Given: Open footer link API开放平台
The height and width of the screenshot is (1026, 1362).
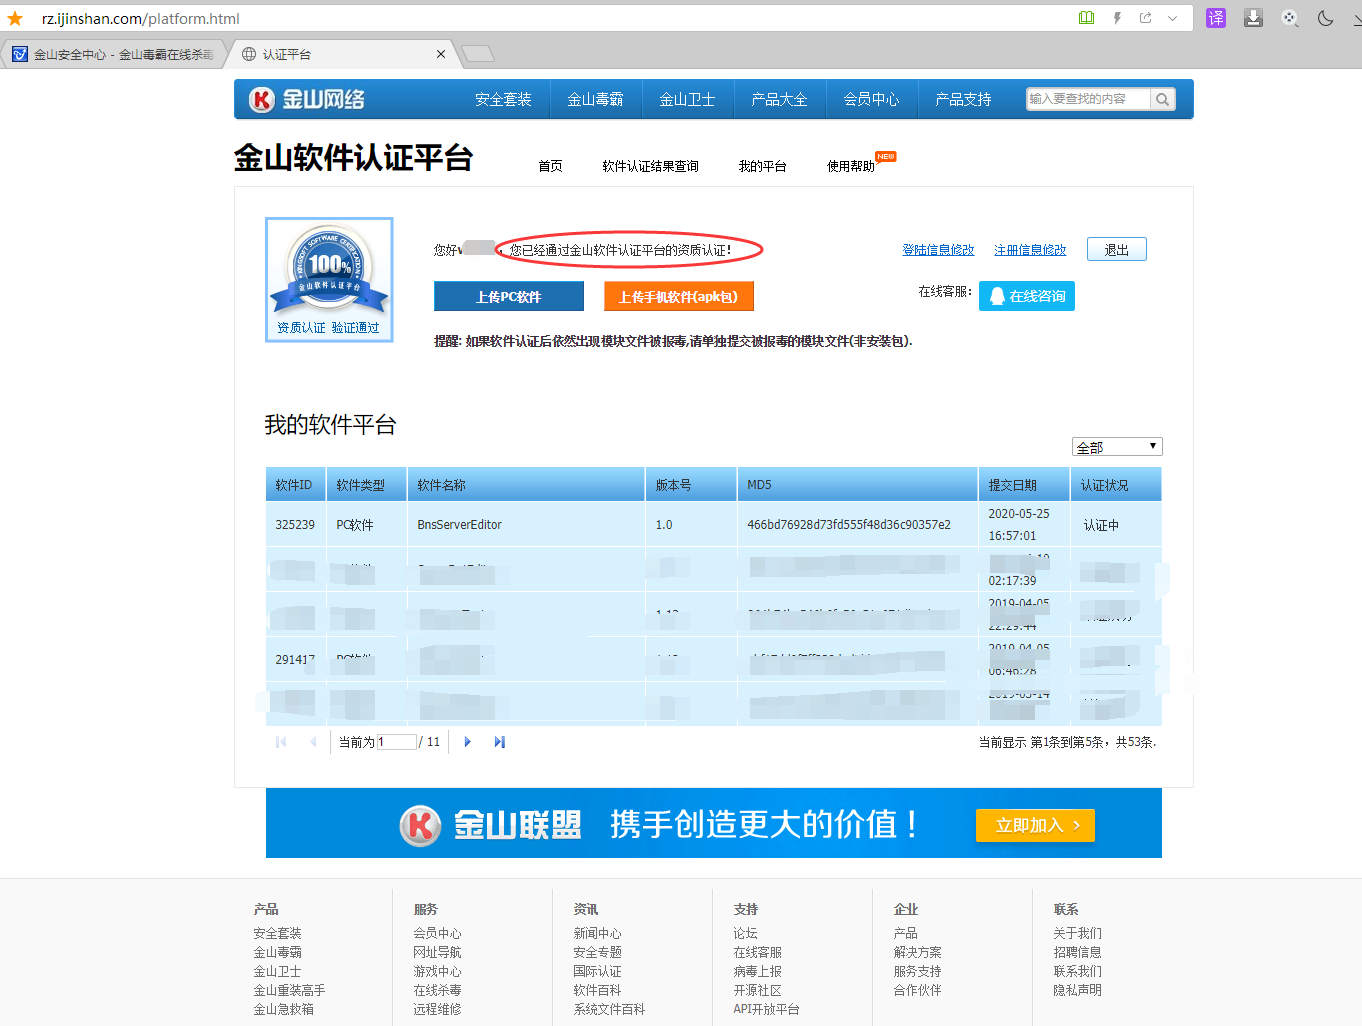Looking at the screenshot, I should 766,1009.
